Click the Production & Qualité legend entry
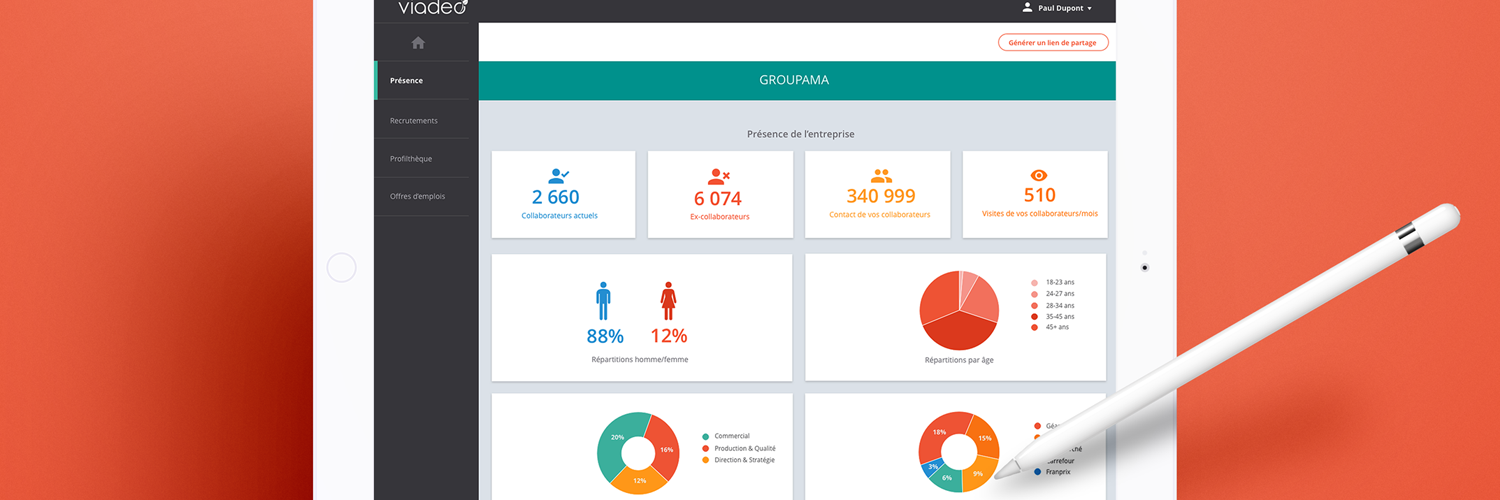Screen dimensions: 1500x500 point(739,448)
